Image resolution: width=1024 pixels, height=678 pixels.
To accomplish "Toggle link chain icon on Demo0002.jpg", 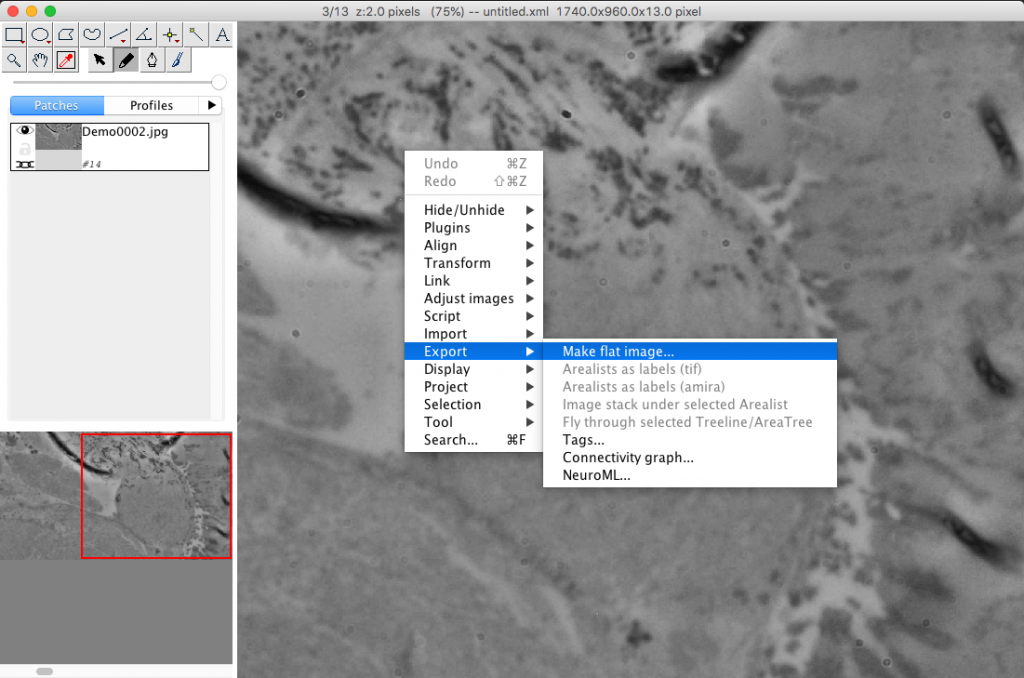I will [x=24, y=164].
